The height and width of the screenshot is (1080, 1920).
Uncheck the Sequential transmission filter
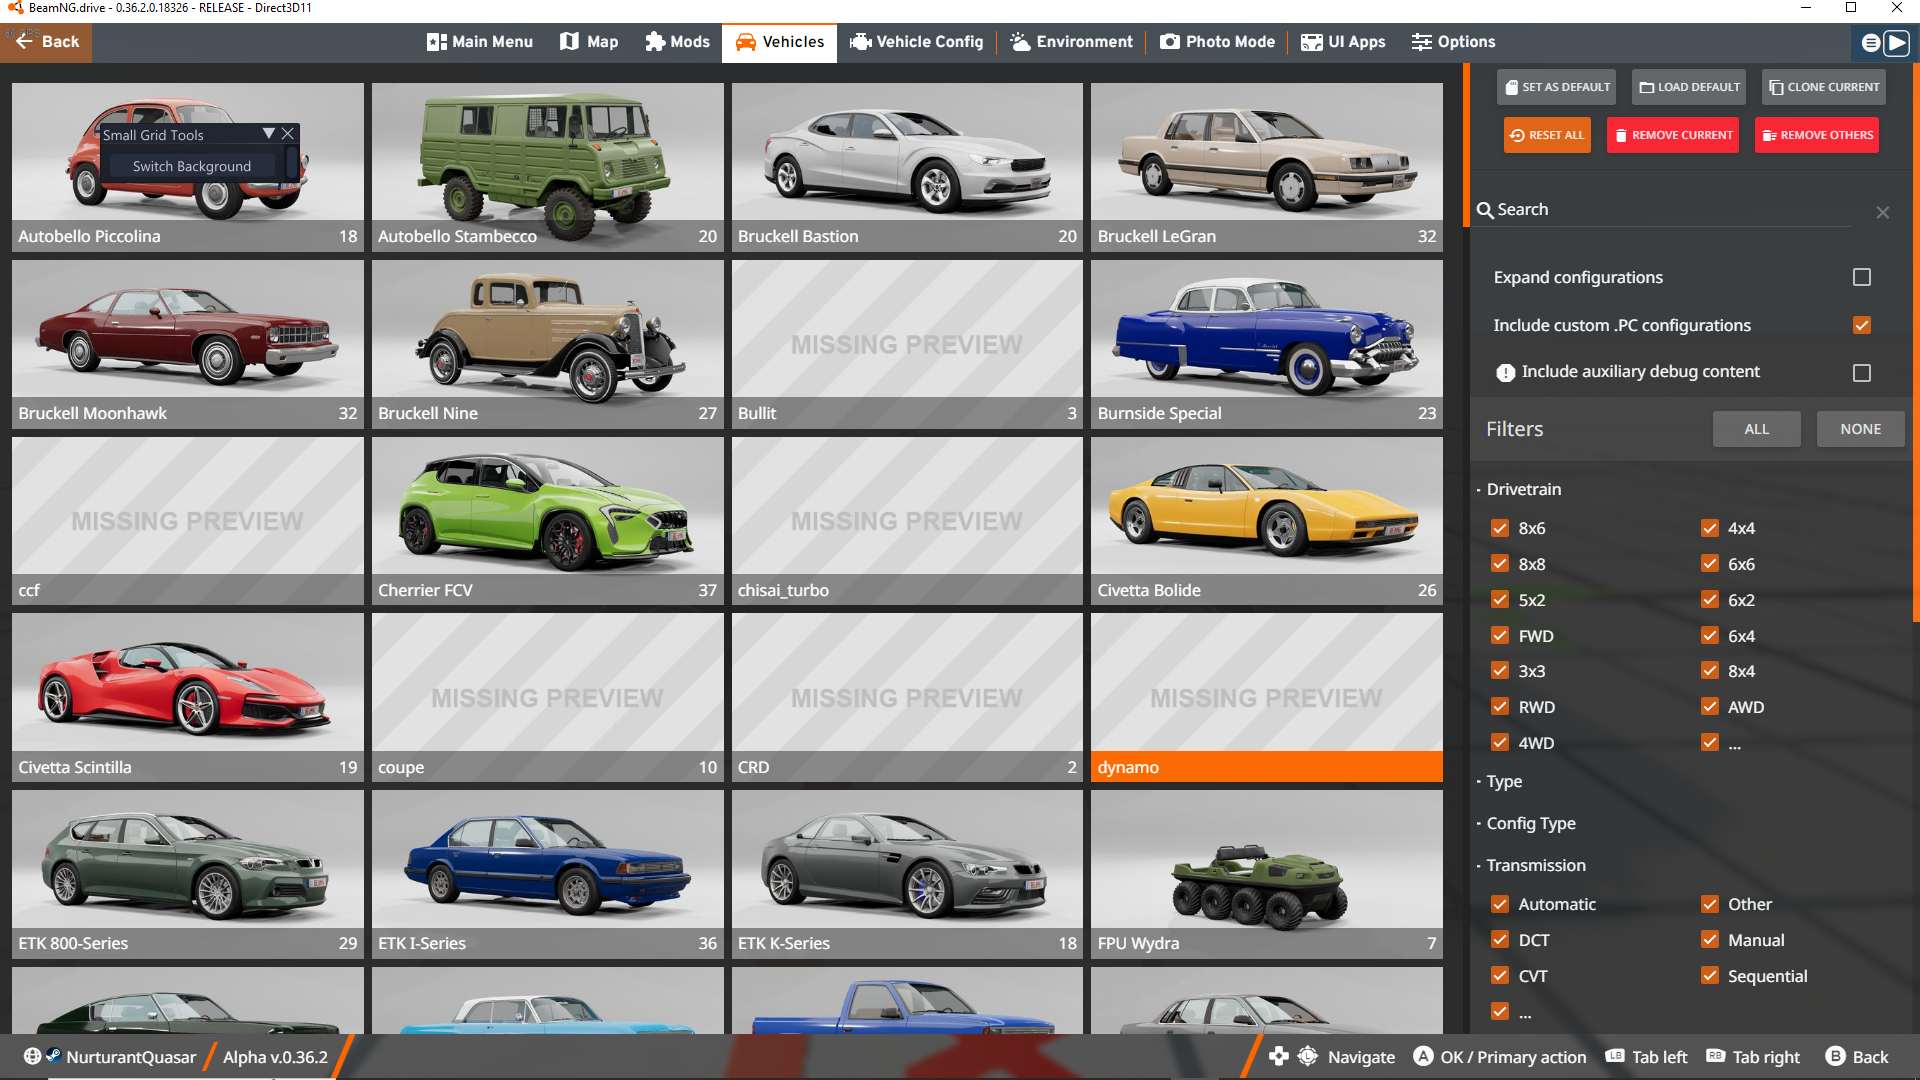(1710, 976)
